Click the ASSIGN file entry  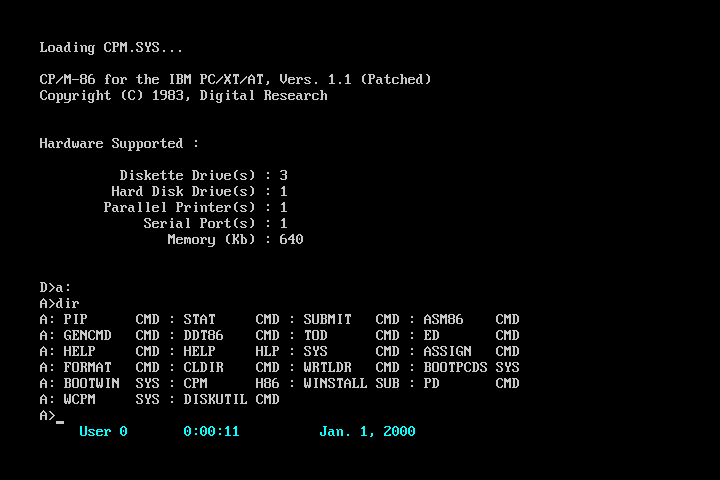point(471,352)
